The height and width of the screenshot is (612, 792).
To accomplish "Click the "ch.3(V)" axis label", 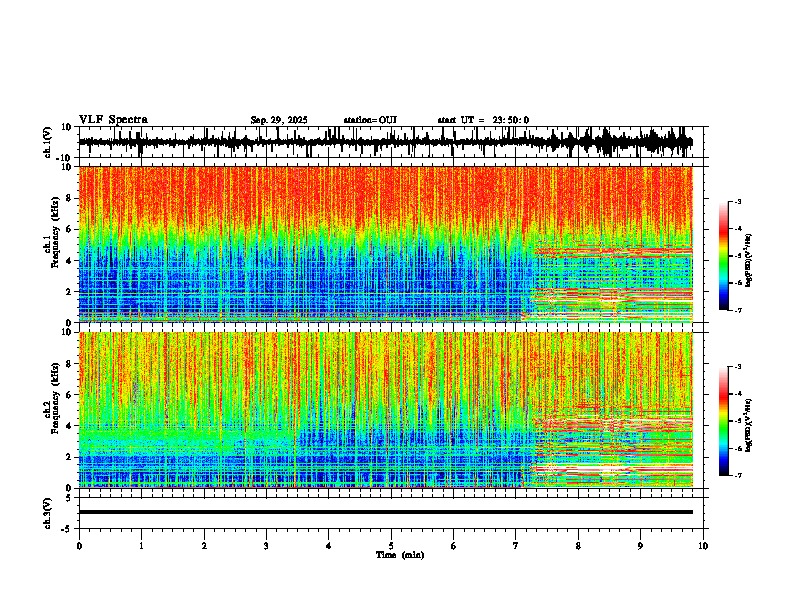I will point(48,513).
